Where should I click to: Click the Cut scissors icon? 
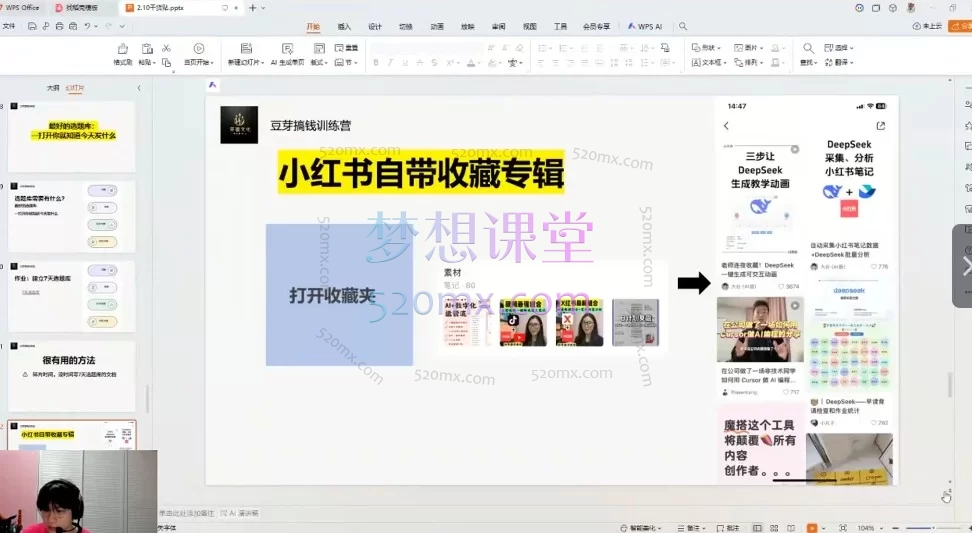(166, 48)
